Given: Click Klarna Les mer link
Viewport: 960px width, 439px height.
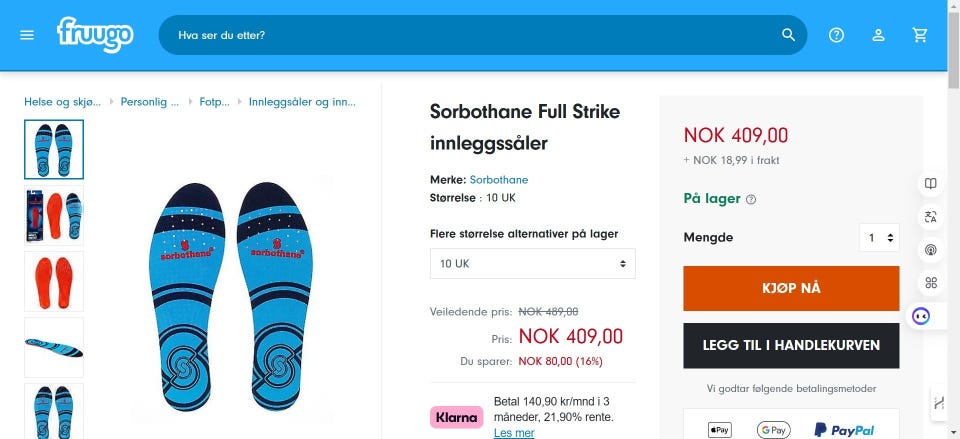Looking at the screenshot, I should click(x=514, y=433).
